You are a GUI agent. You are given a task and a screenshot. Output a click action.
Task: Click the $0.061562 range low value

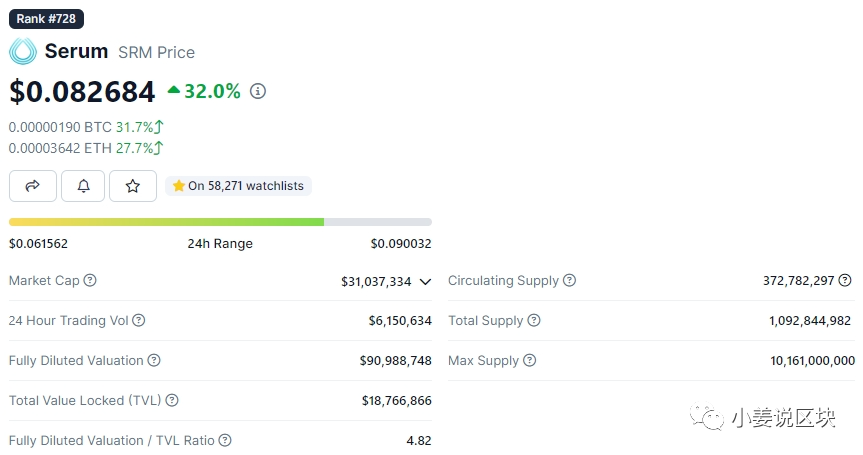(39, 243)
